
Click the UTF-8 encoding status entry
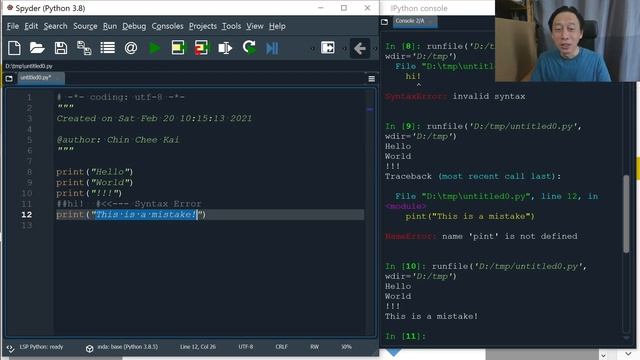click(x=246, y=347)
